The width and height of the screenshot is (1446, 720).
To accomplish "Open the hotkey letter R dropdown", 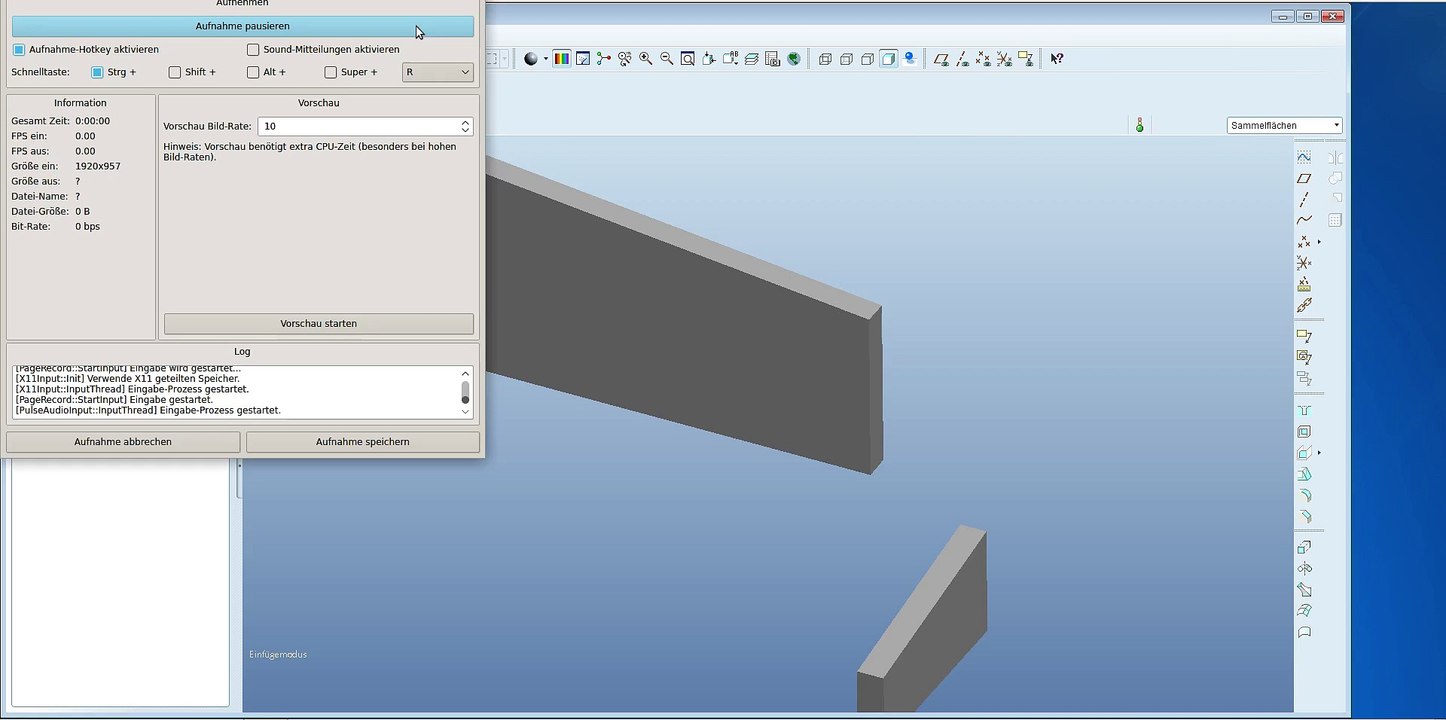I will (437, 72).
